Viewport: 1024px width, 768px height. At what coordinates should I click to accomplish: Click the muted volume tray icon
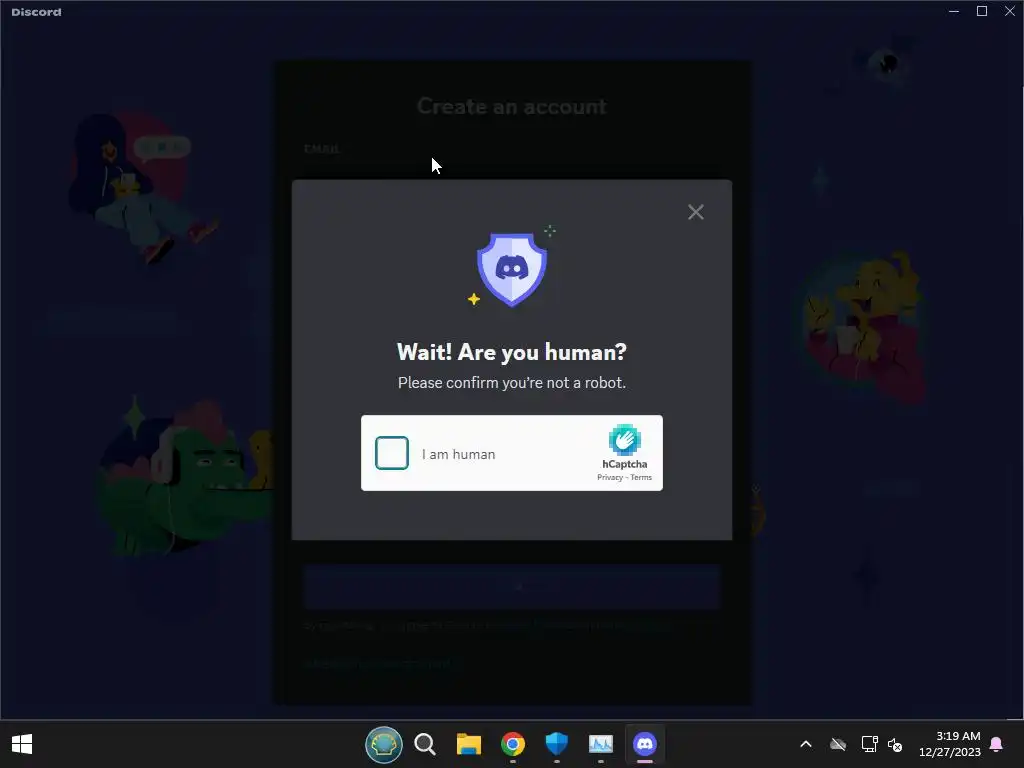pos(895,744)
